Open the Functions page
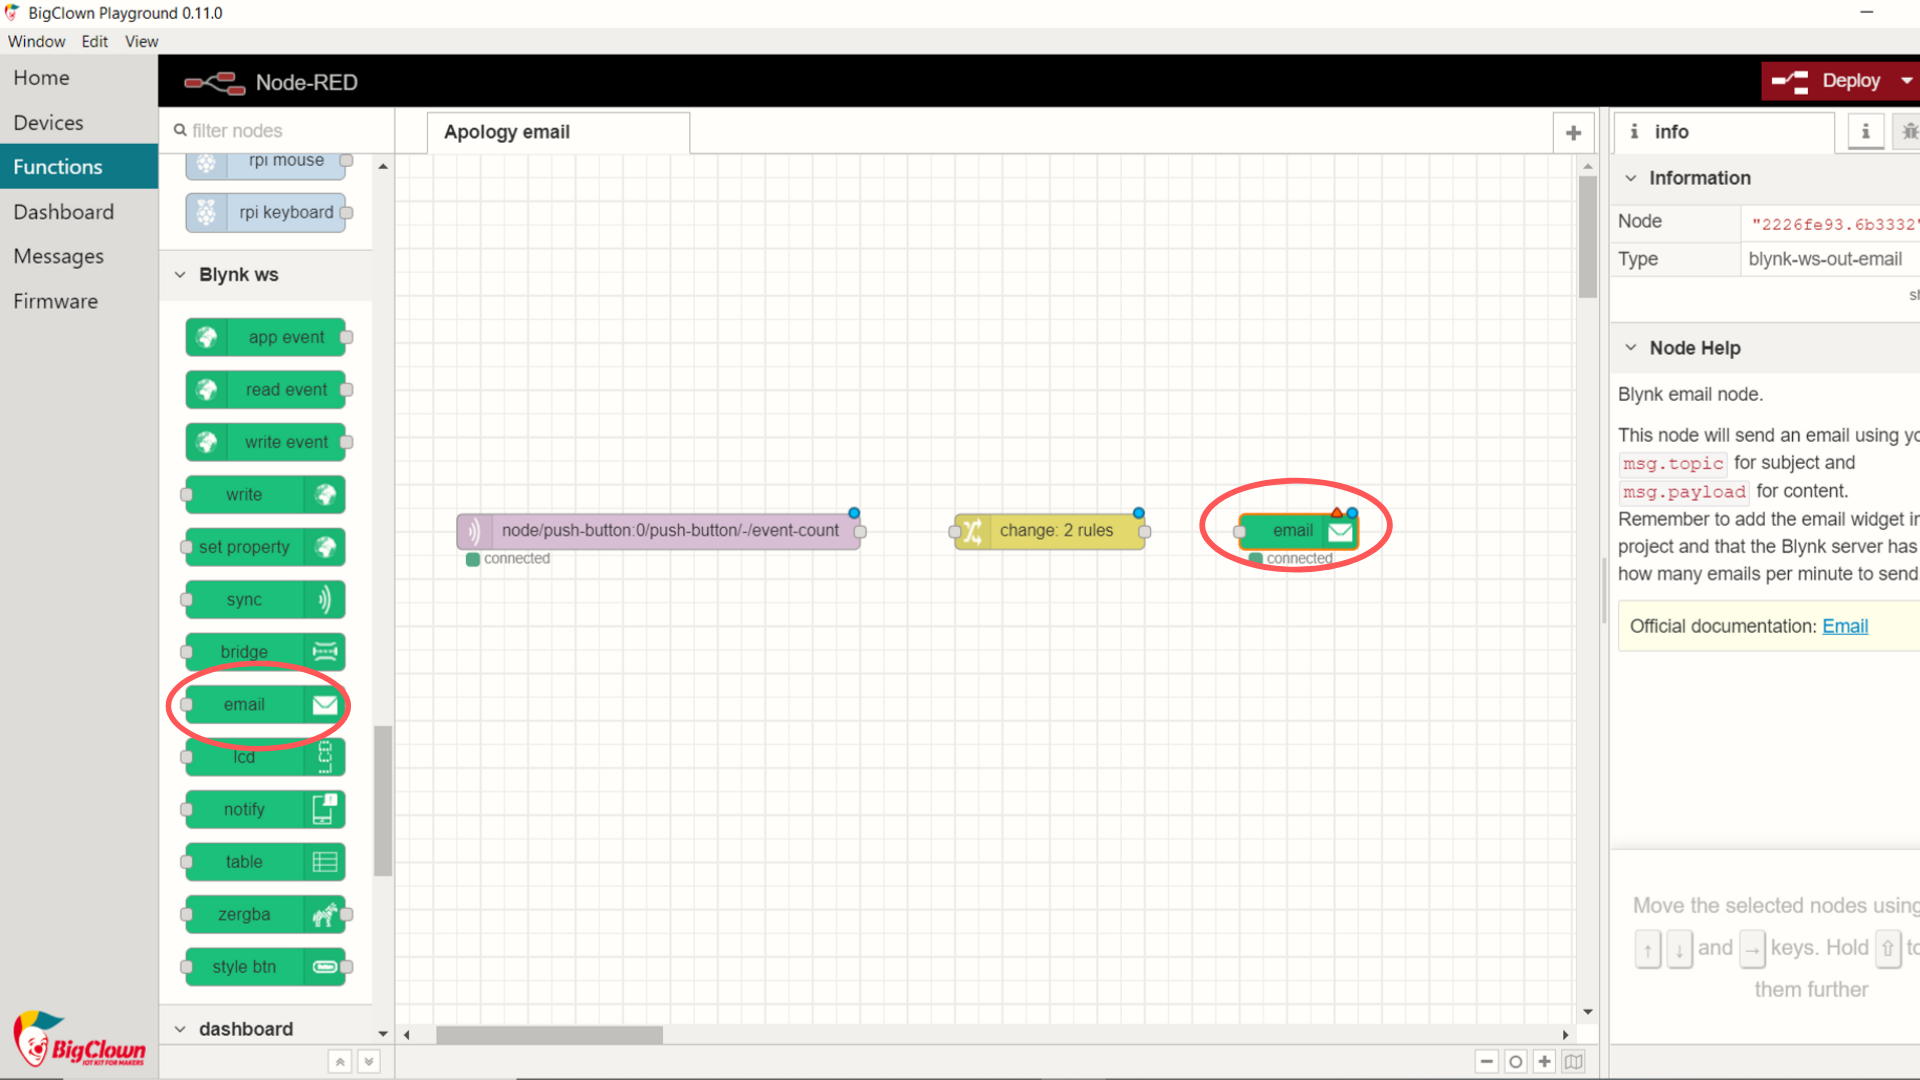 click(x=79, y=167)
